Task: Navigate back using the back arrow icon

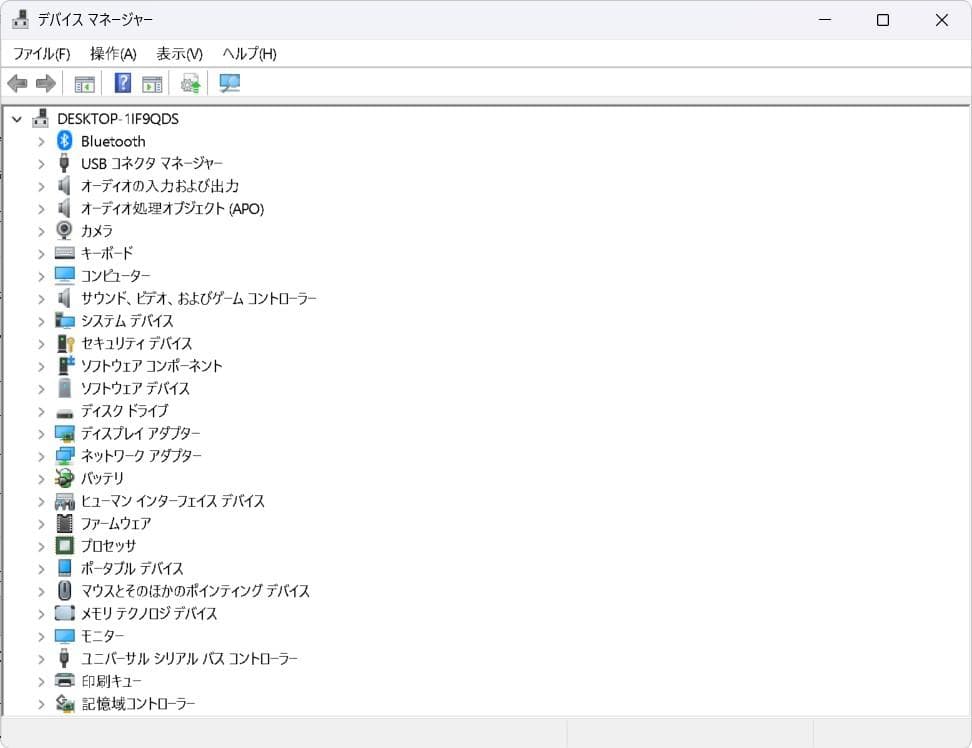Action: point(17,83)
